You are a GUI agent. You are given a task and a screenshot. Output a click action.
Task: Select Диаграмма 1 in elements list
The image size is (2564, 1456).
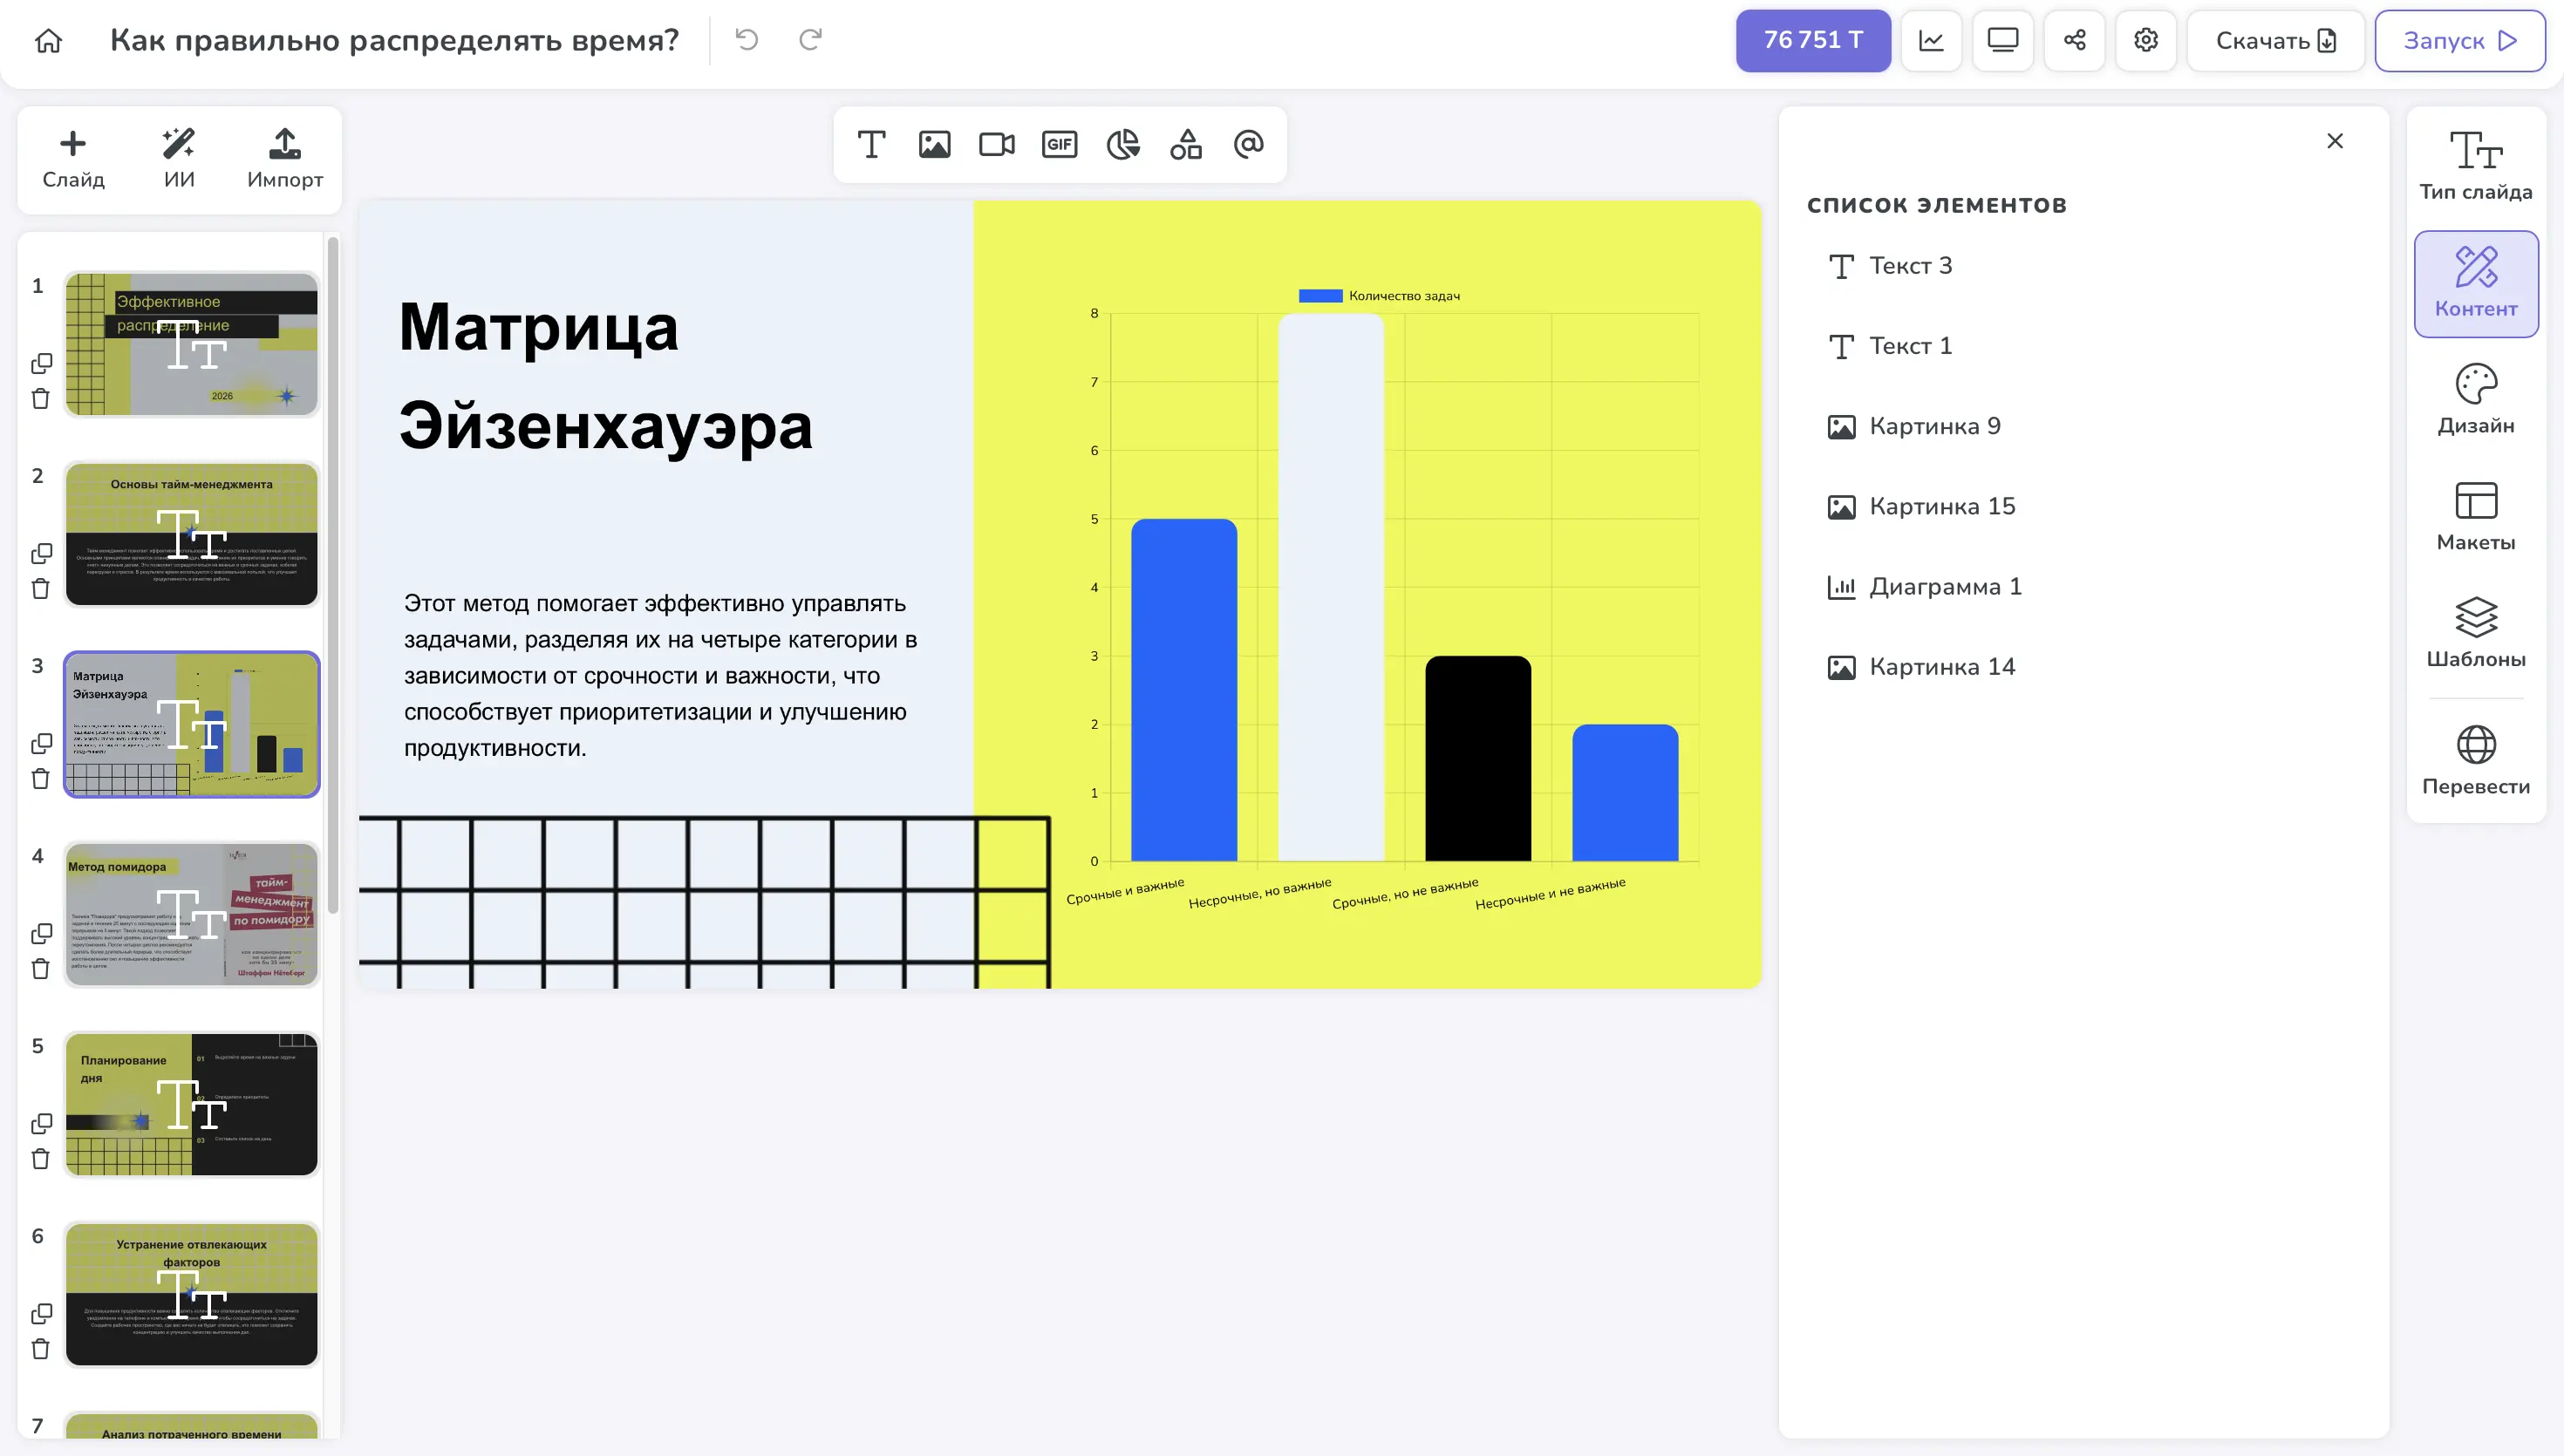1944,587
